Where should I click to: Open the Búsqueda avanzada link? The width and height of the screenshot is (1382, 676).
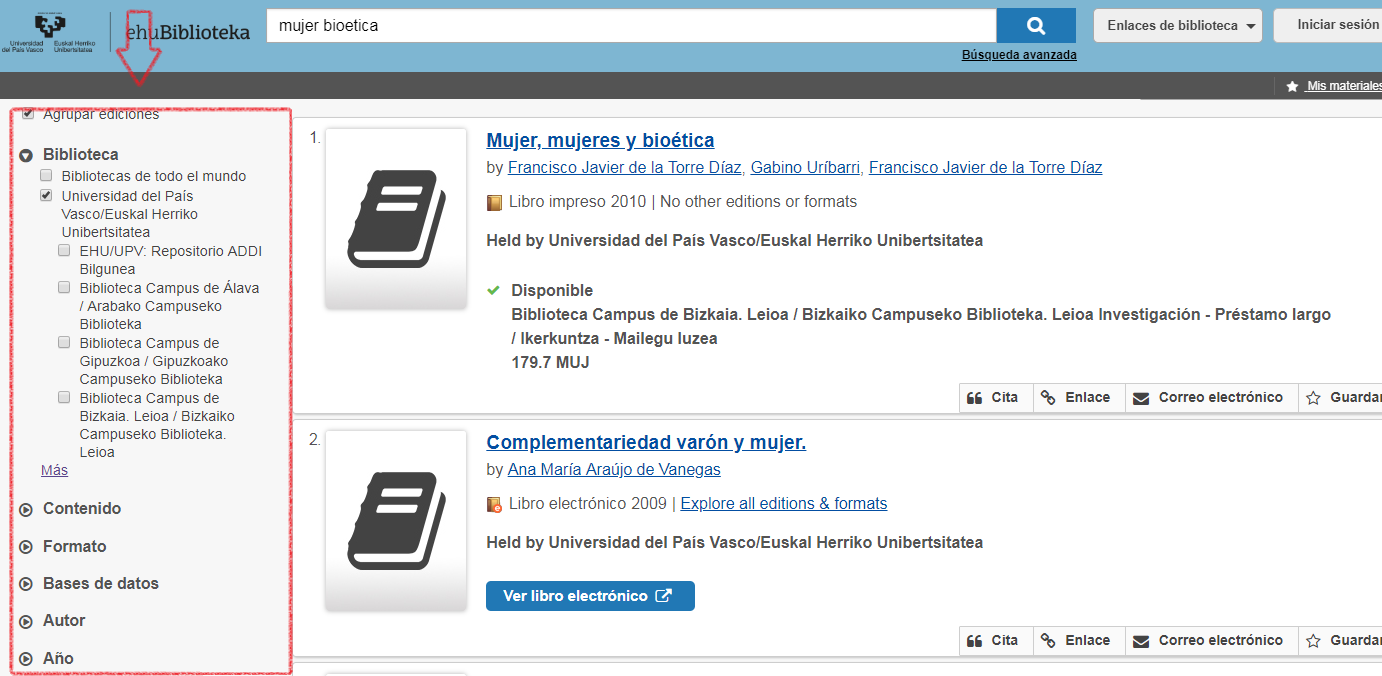[x=1019, y=55]
